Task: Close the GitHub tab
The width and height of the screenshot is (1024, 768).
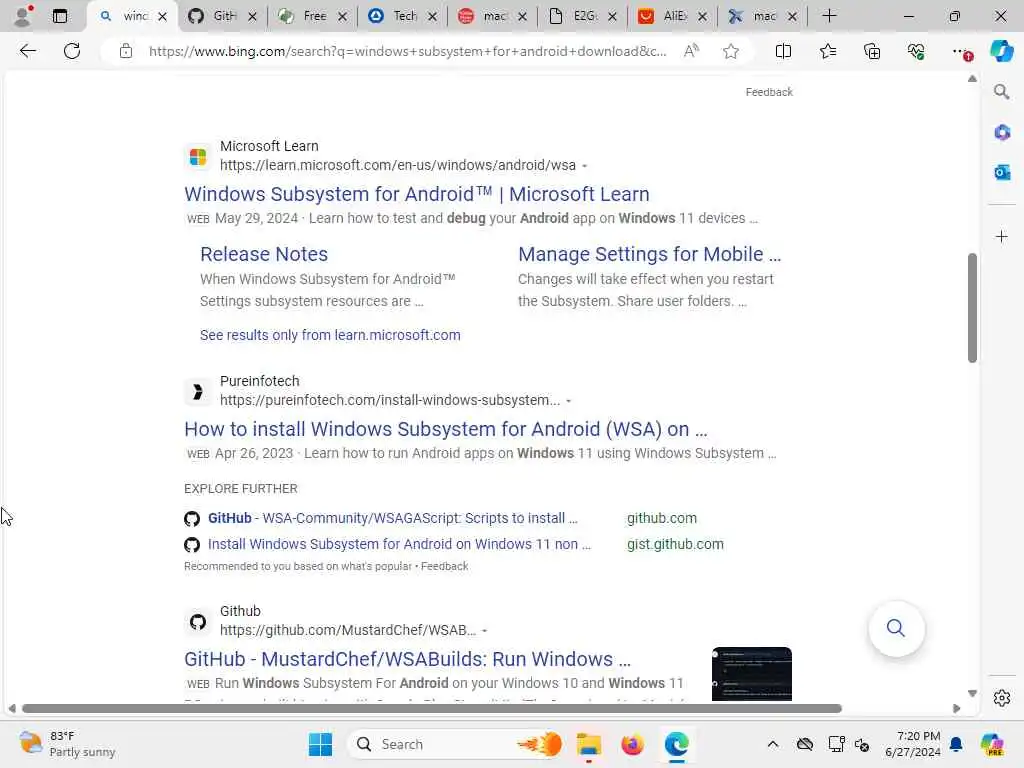Action: tap(252, 16)
